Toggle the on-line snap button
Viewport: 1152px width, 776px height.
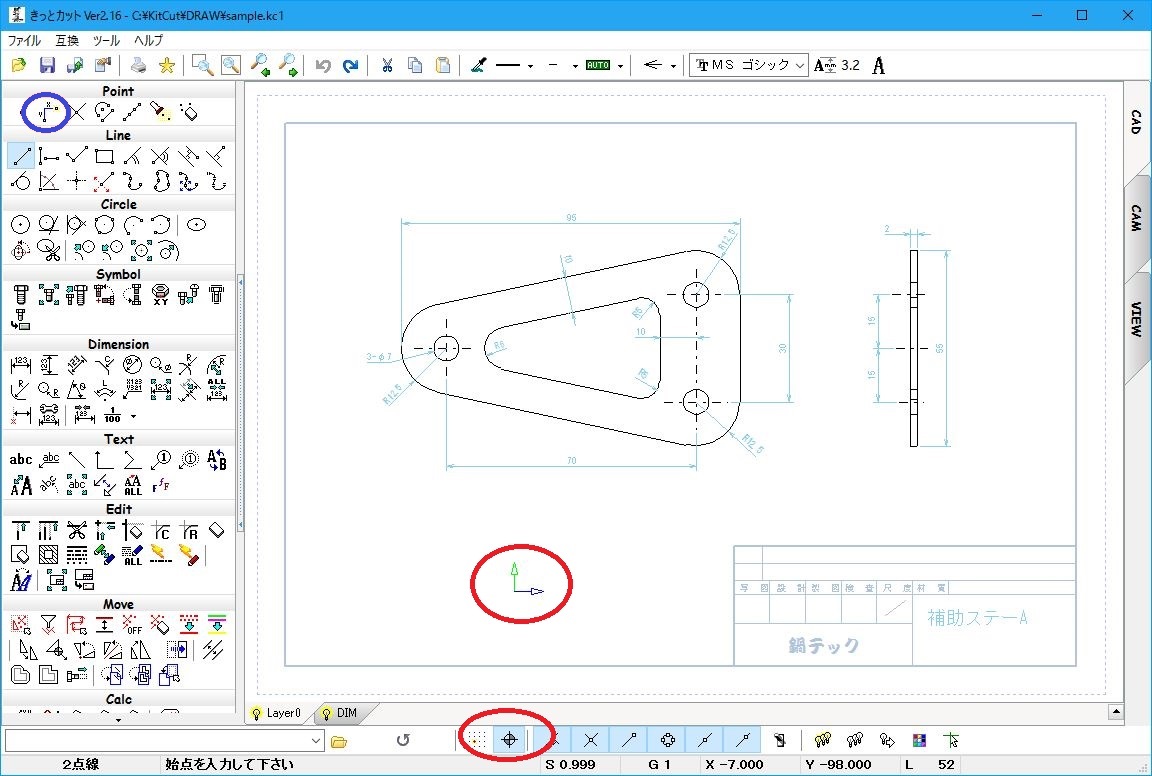pos(743,740)
